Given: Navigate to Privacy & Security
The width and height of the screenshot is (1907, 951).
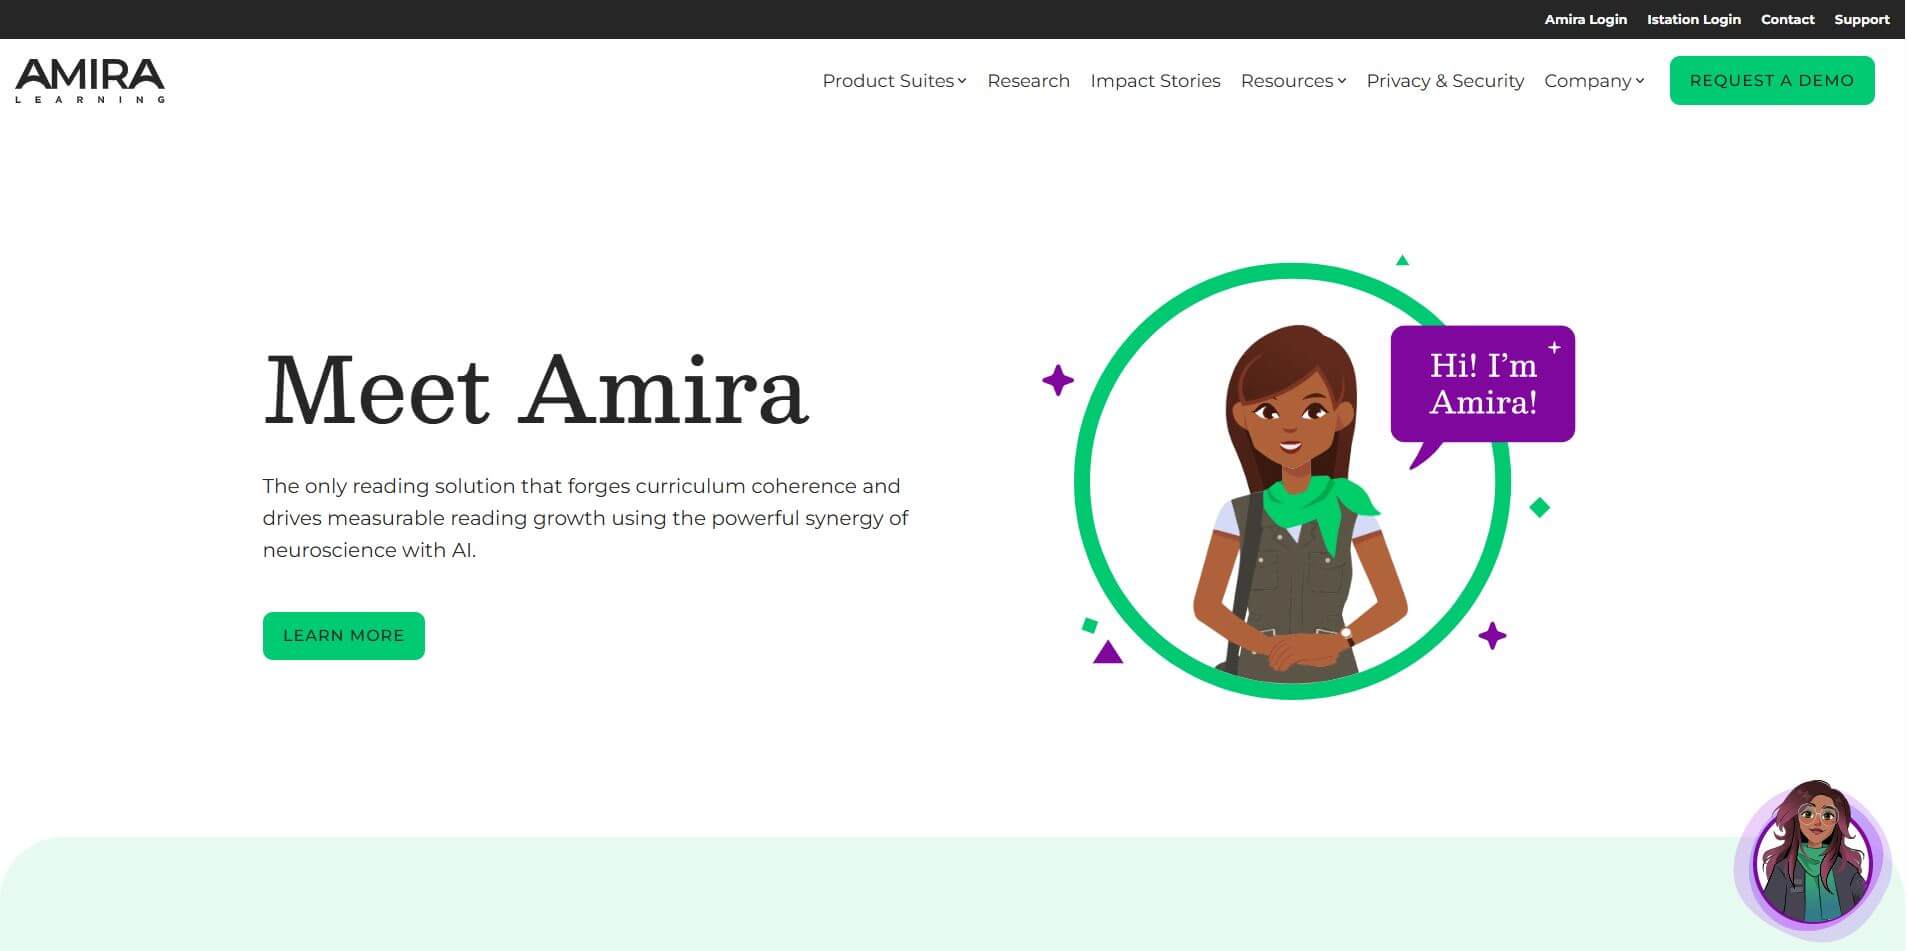Looking at the screenshot, I should pos(1445,81).
